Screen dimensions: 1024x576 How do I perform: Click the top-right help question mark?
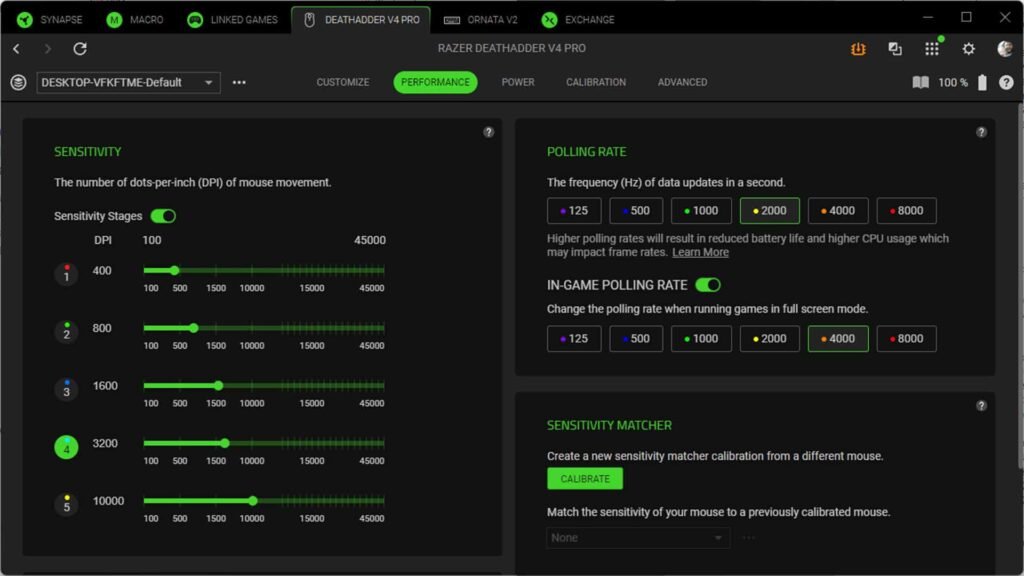pyautogui.click(x=1006, y=82)
